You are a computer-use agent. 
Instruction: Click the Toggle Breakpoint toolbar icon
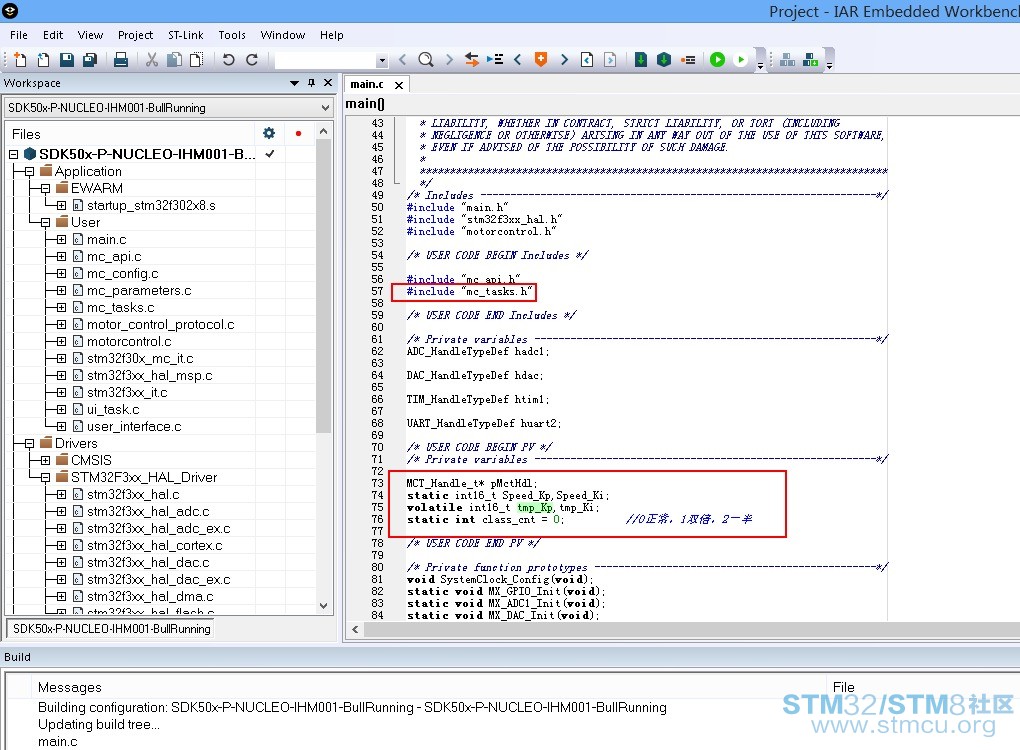pos(688,60)
